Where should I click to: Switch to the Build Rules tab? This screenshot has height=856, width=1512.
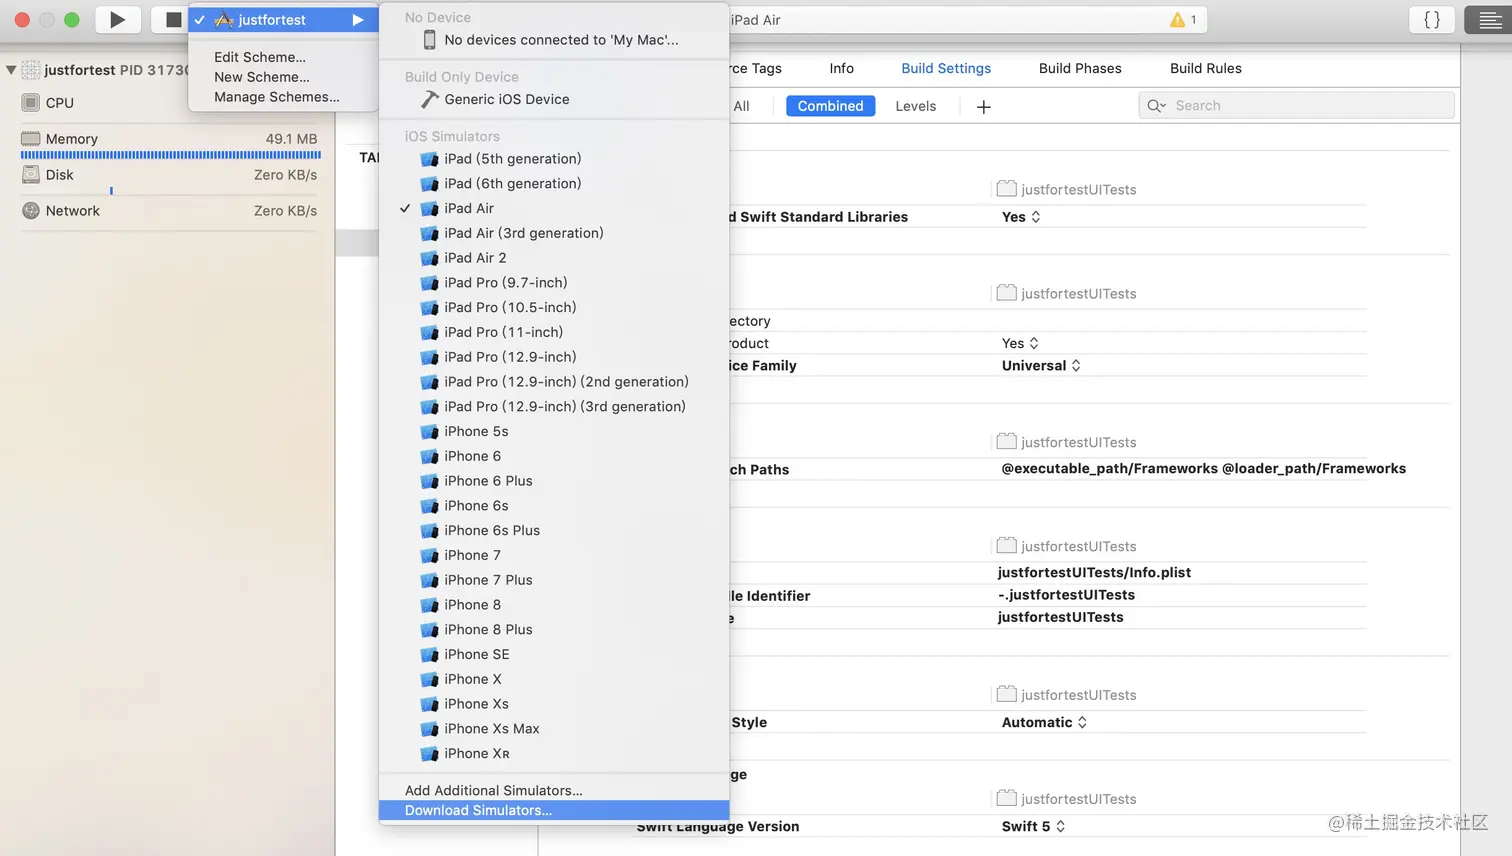tap(1206, 68)
